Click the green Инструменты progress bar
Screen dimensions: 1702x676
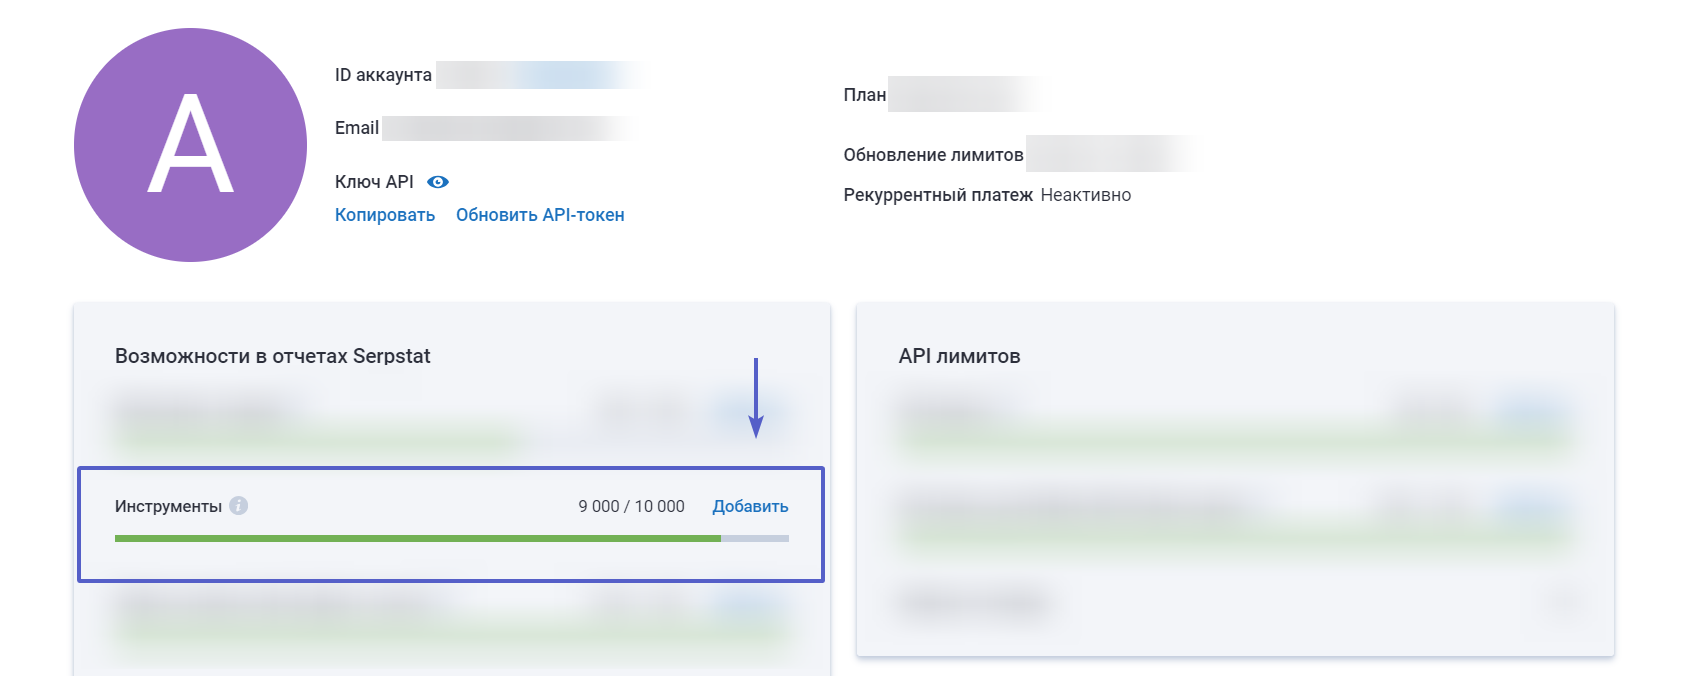tap(418, 538)
